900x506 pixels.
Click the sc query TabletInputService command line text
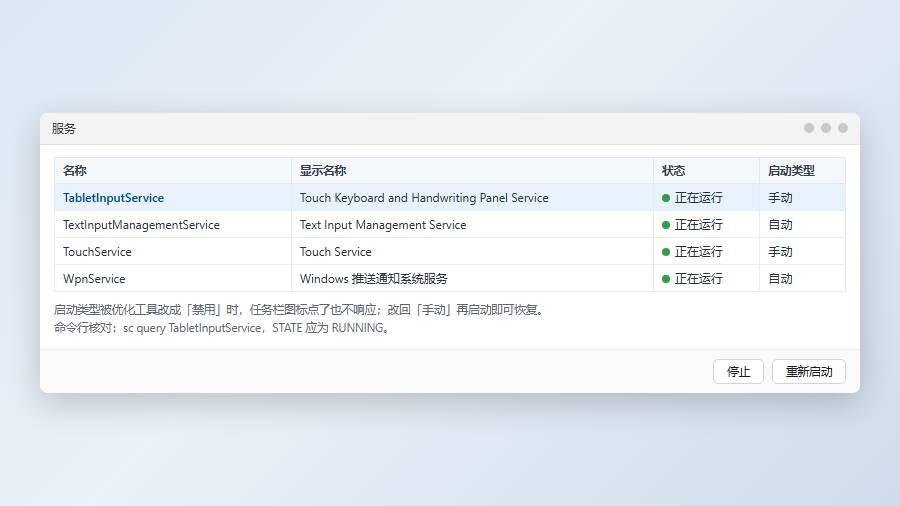pos(192,328)
